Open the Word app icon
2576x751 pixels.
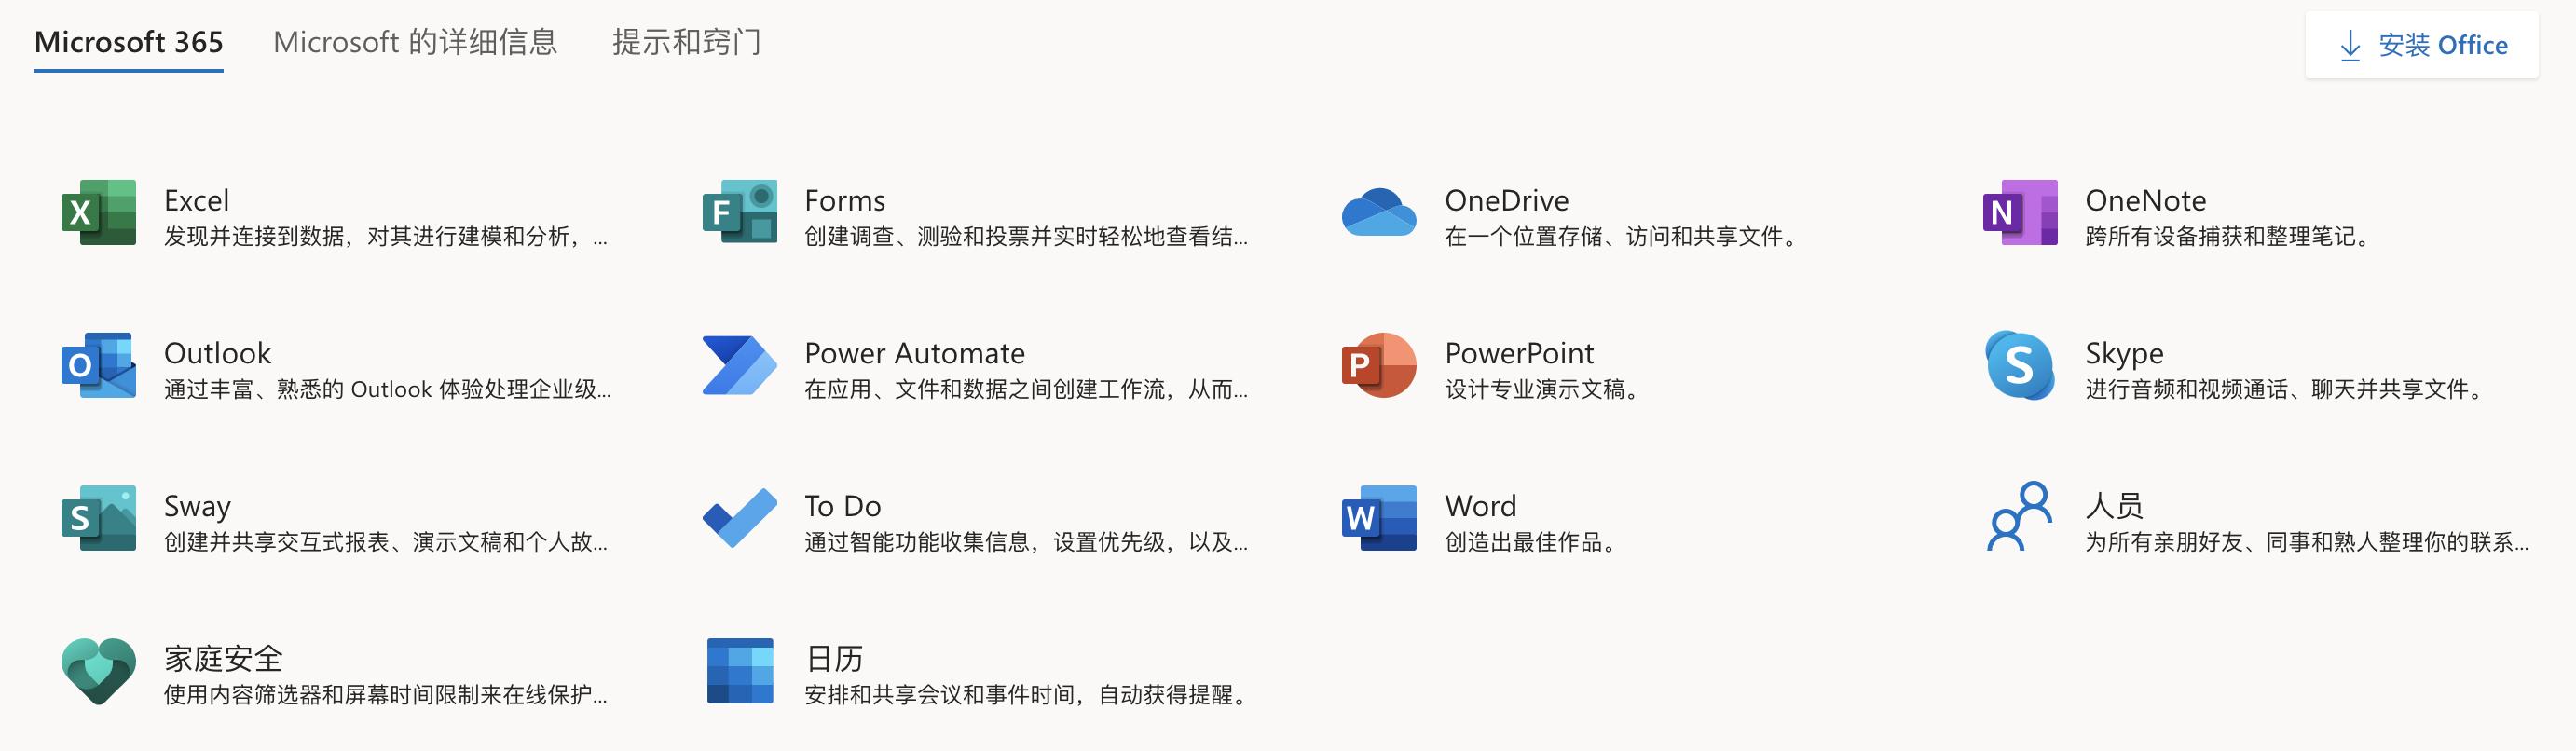1379,518
